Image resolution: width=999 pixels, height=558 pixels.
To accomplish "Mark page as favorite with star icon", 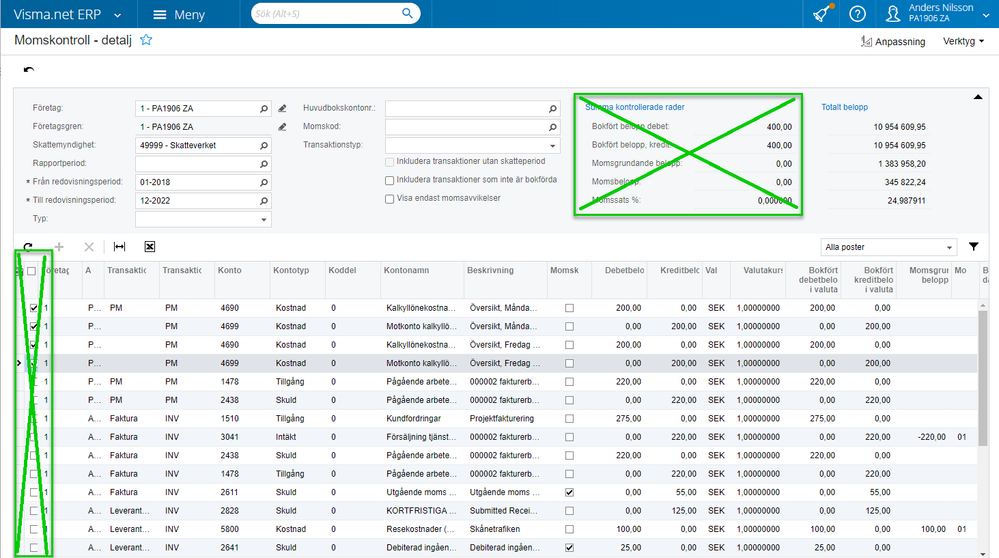I will (x=146, y=40).
